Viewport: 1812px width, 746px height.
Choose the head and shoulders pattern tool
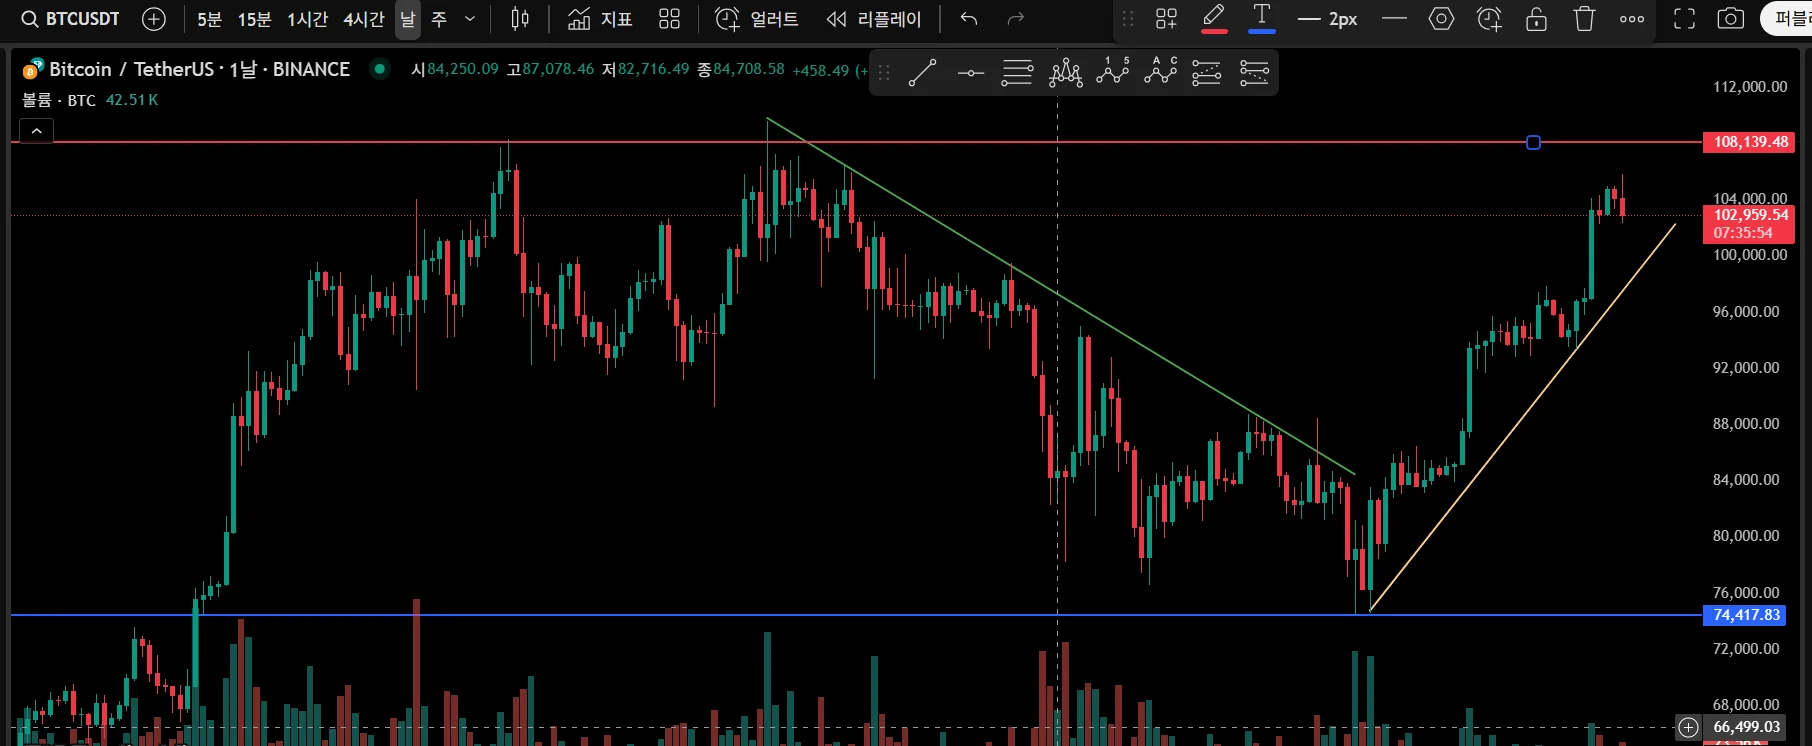click(x=1066, y=73)
